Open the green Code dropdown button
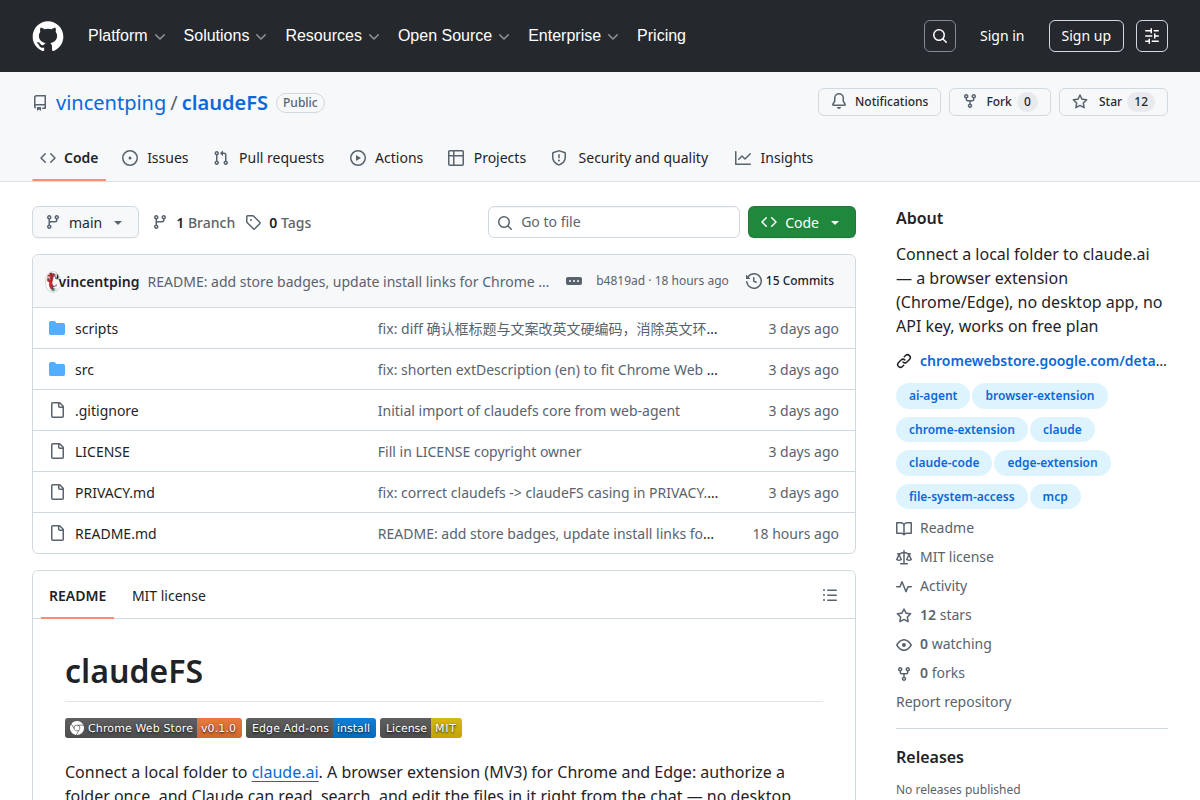The width and height of the screenshot is (1200, 800). 802,222
